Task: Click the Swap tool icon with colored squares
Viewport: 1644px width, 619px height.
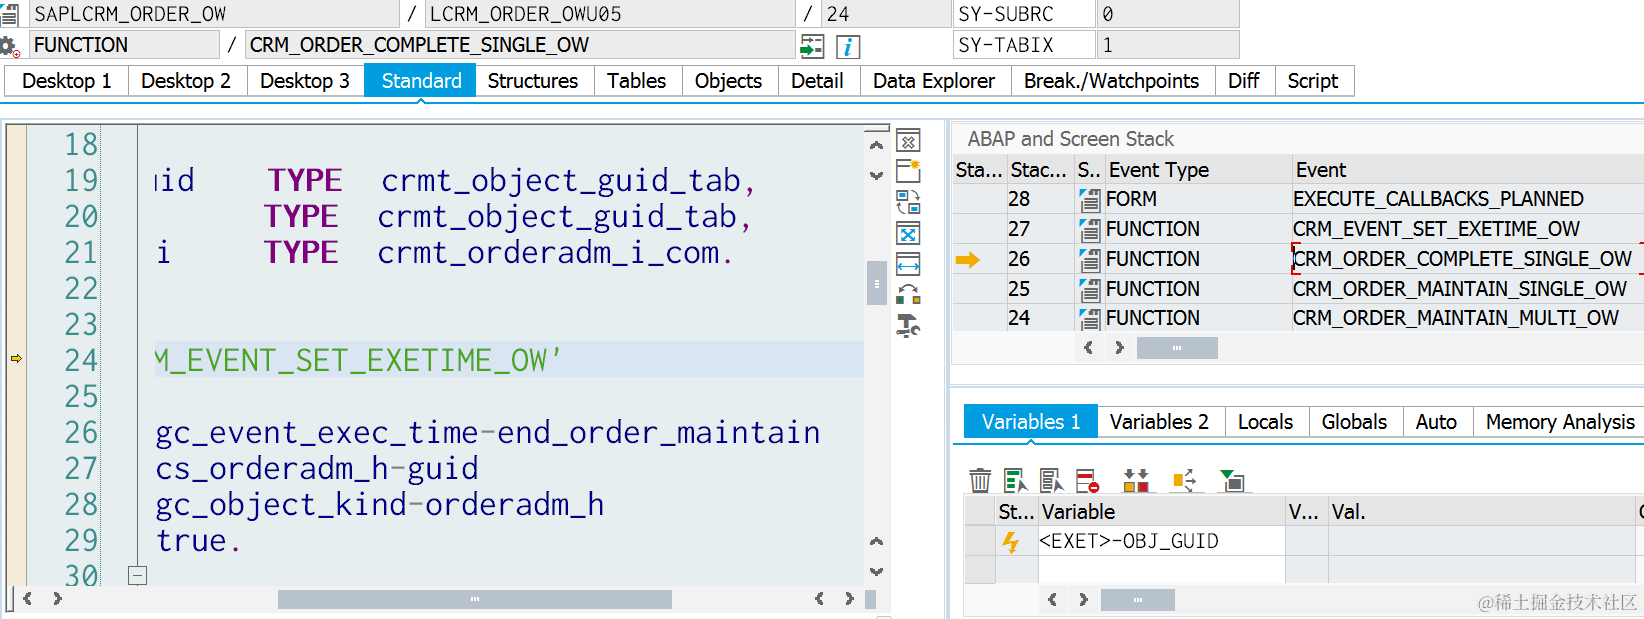Action: click(x=908, y=294)
